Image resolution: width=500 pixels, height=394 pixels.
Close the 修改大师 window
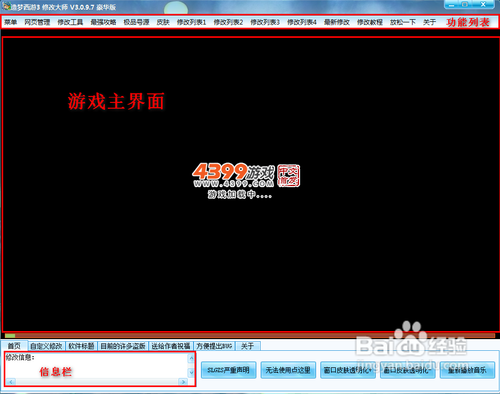[x=483, y=5]
